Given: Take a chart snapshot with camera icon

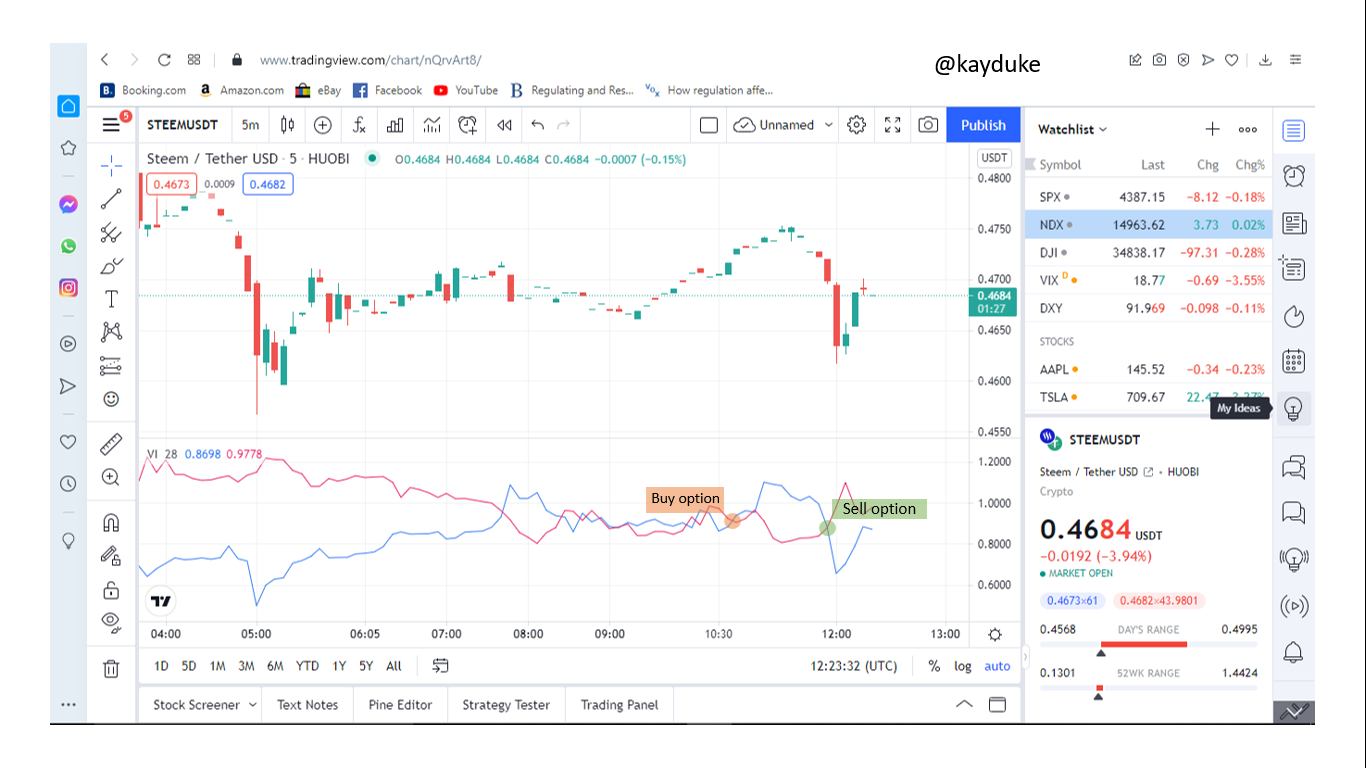Looking at the screenshot, I should coord(928,125).
